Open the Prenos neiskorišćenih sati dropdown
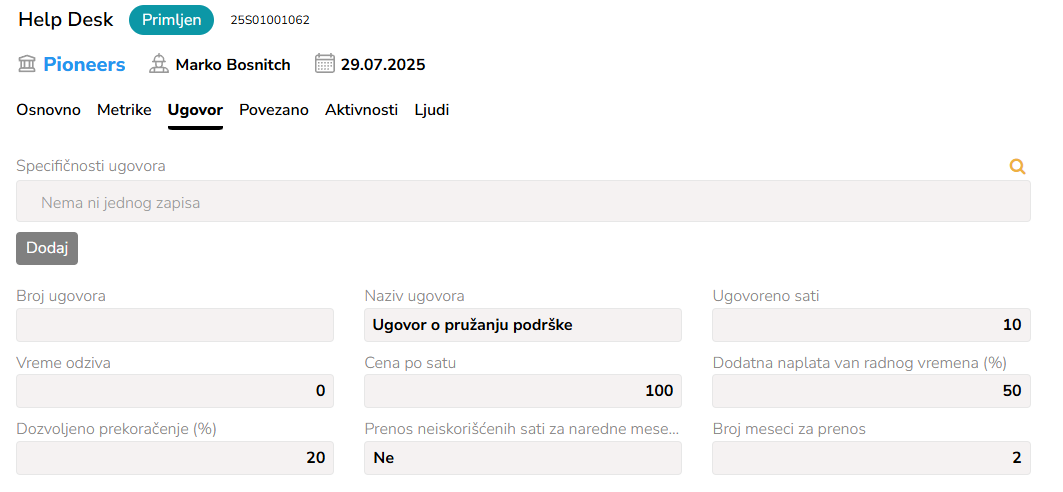Screen dimensions: 1063x492 point(523,458)
